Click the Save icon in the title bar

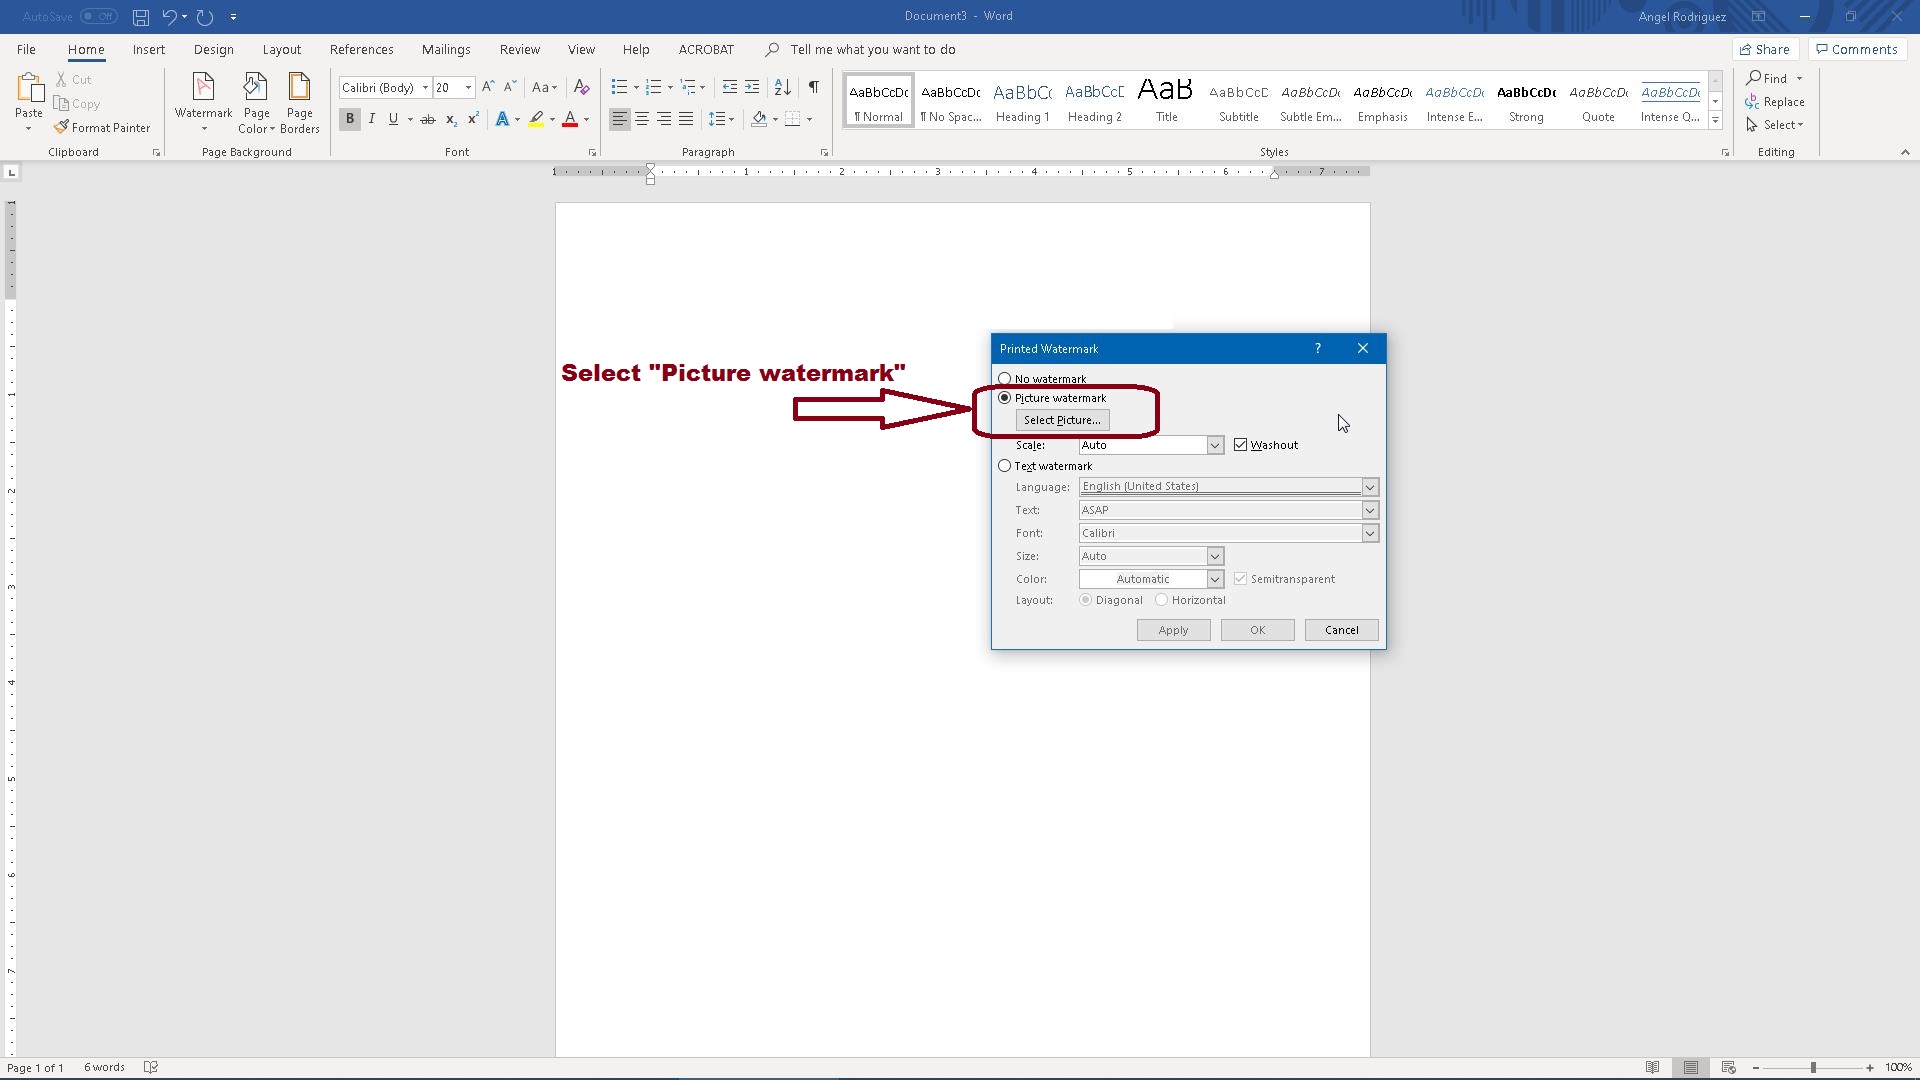click(141, 17)
